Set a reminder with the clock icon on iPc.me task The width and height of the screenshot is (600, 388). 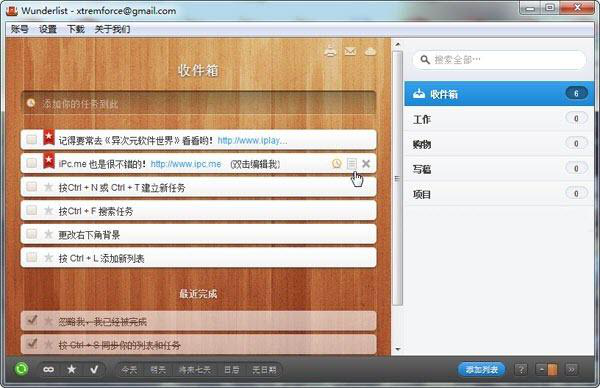pos(336,164)
